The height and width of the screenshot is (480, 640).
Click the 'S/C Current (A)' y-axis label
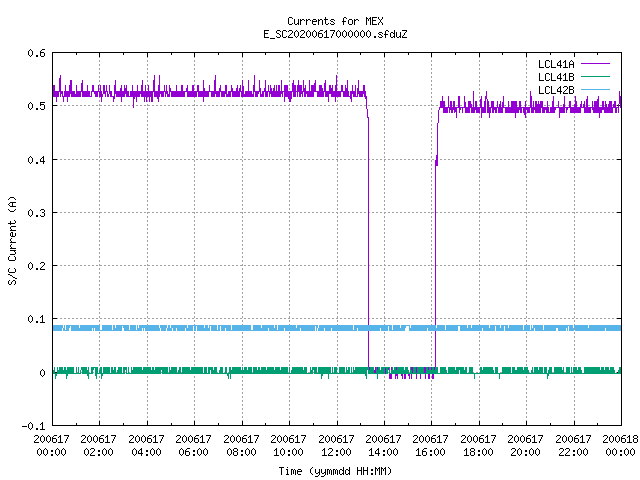(x=12, y=241)
